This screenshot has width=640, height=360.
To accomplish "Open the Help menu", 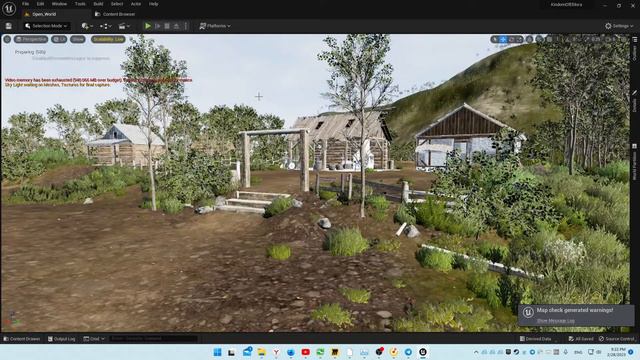I will [x=153, y=4].
